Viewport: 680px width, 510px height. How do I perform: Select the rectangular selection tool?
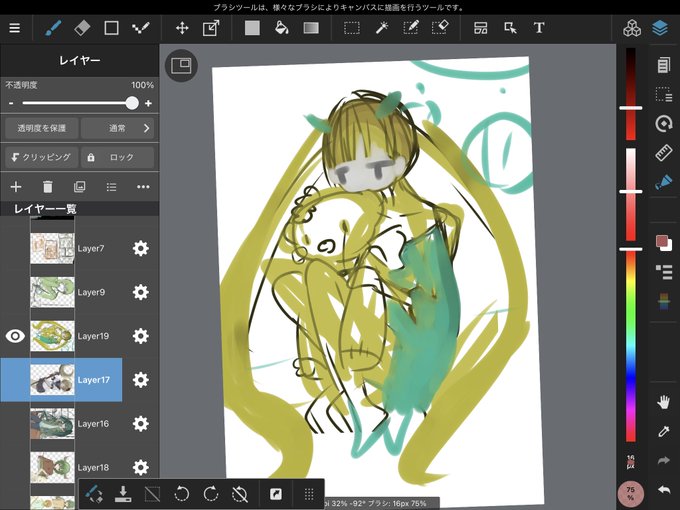pos(352,28)
